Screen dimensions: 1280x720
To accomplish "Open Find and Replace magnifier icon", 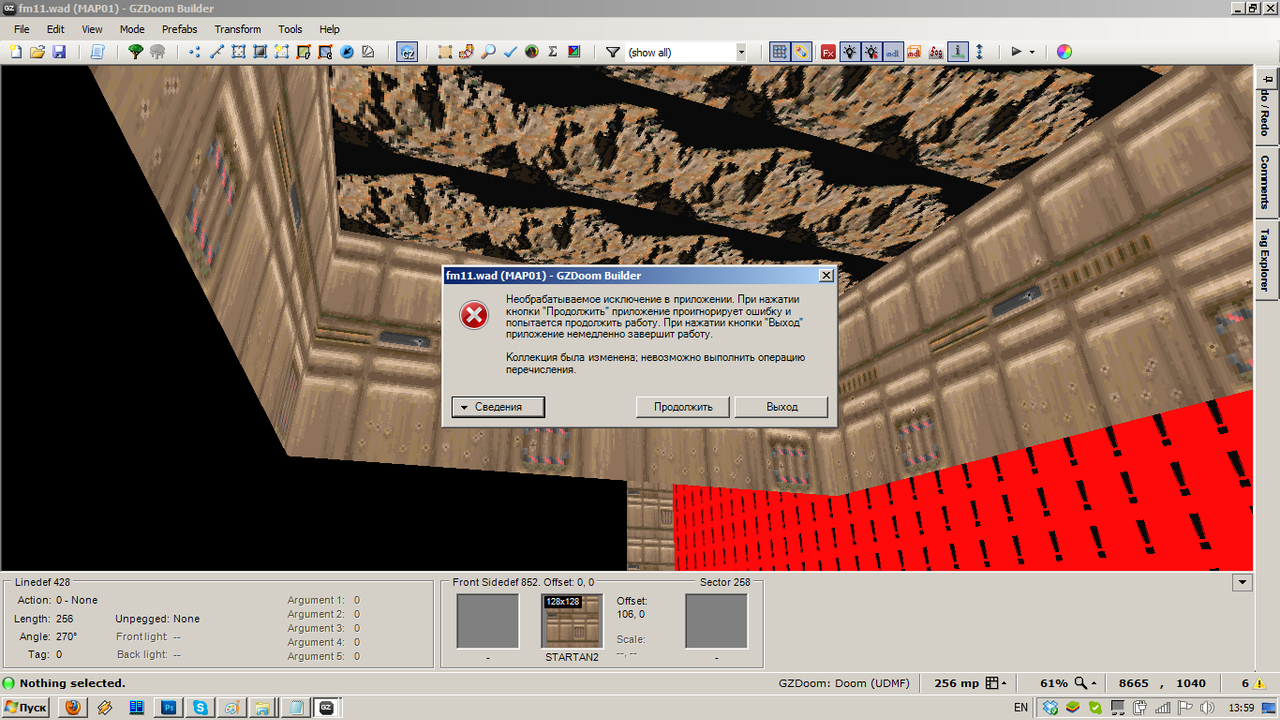I will (x=488, y=52).
